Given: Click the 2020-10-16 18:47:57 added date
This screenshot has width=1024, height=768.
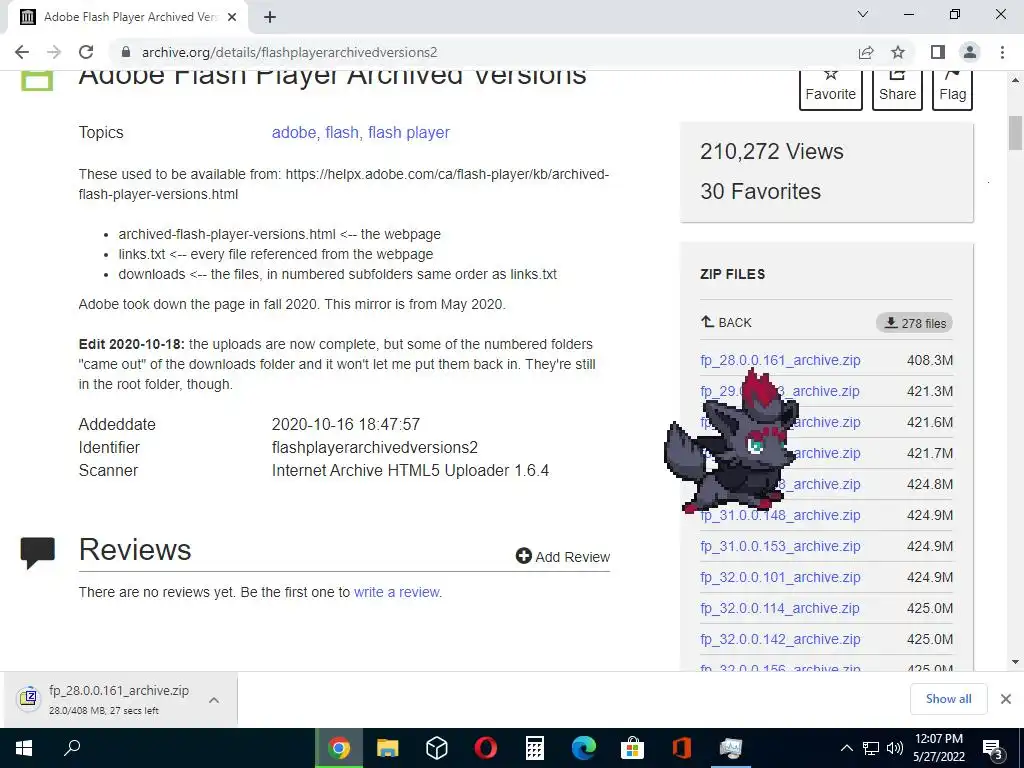Looking at the screenshot, I should pos(345,424).
